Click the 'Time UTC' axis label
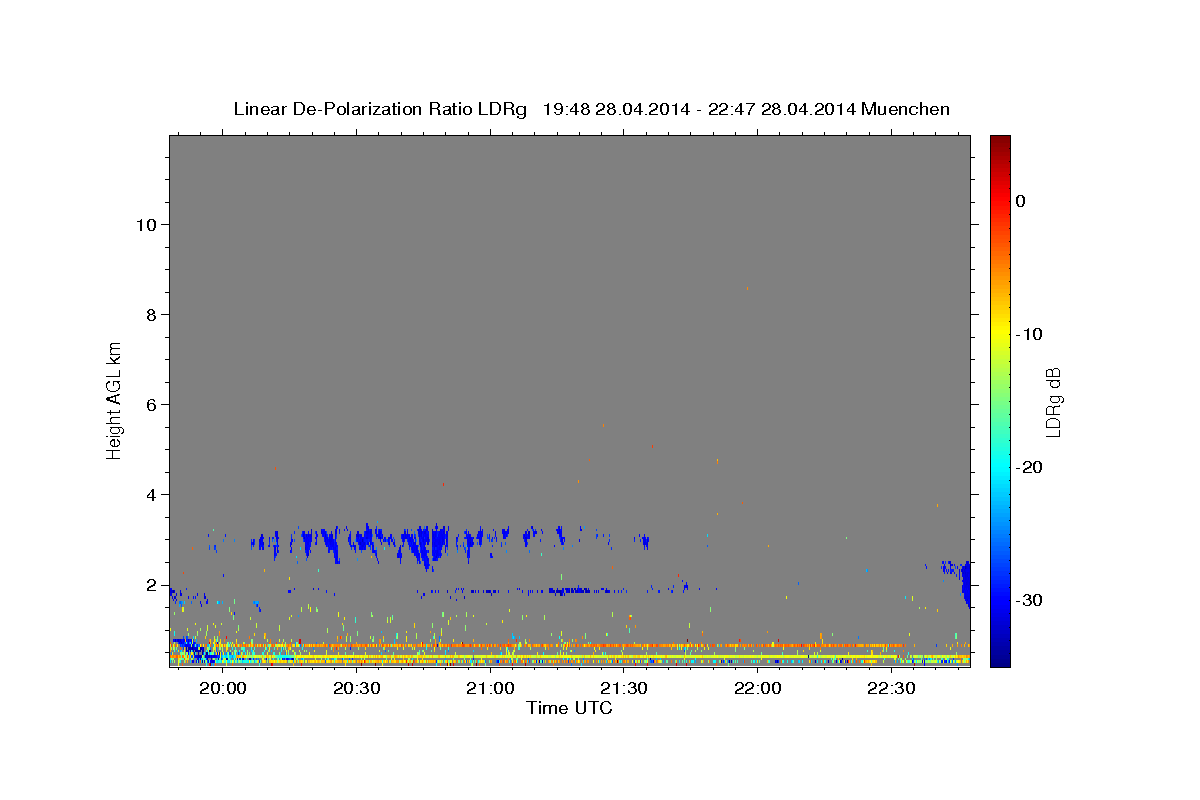 click(x=569, y=708)
